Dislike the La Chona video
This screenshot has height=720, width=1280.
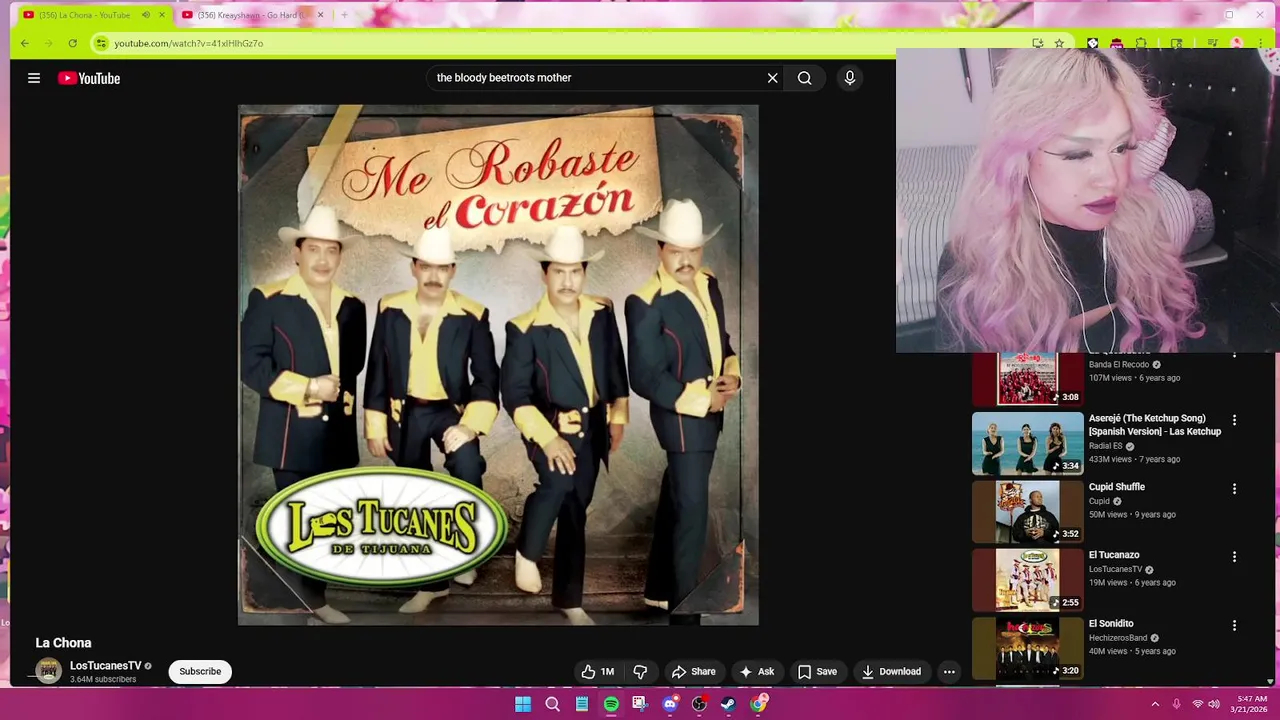tap(640, 672)
